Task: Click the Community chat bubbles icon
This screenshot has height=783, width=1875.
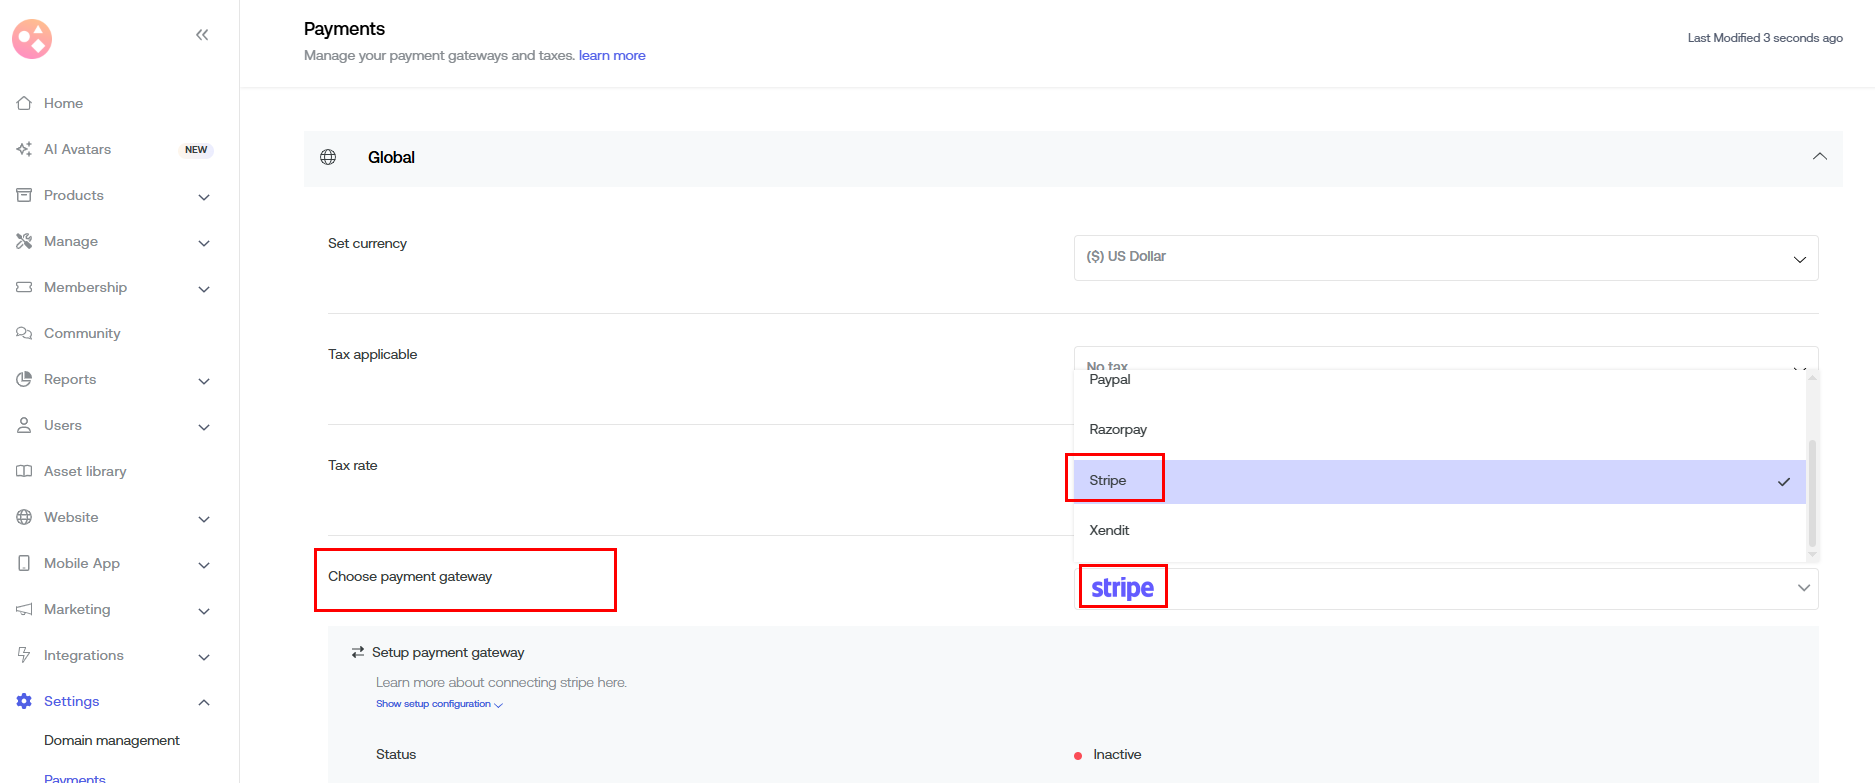Action: click(x=24, y=333)
